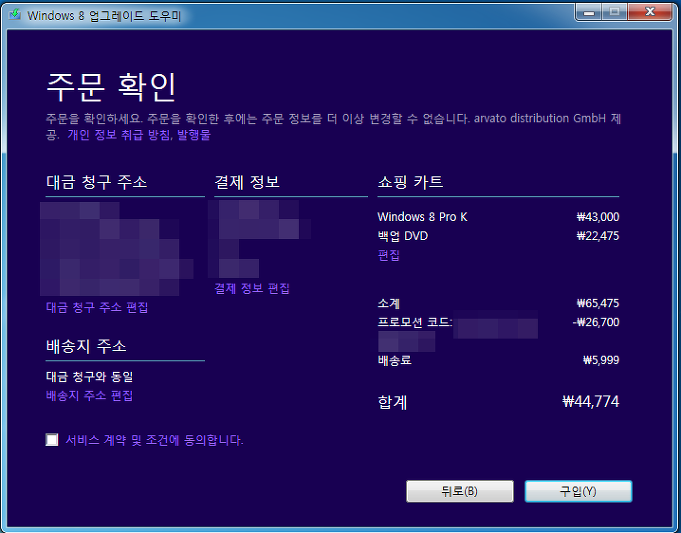Click the 소계 ₩65,475 amount
Image resolution: width=681 pixels, height=533 pixels.
tap(598, 303)
